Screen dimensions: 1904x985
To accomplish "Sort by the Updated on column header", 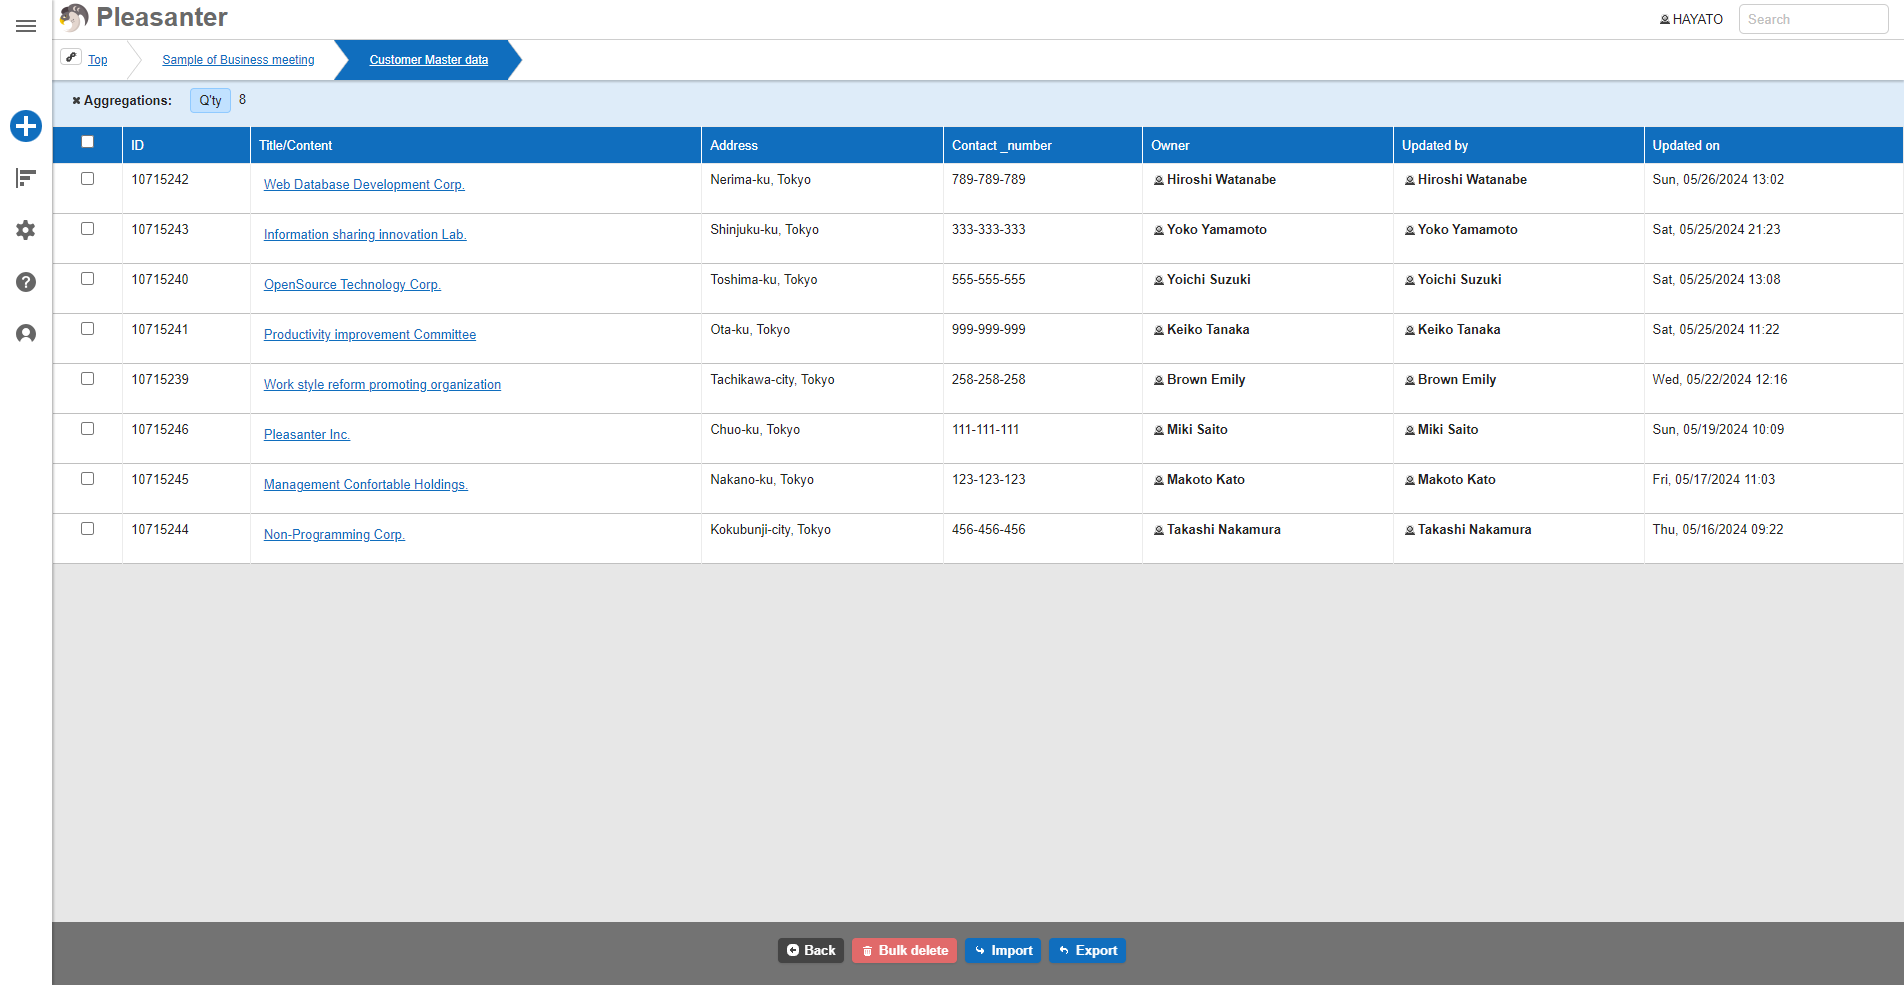I will tap(1774, 145).
